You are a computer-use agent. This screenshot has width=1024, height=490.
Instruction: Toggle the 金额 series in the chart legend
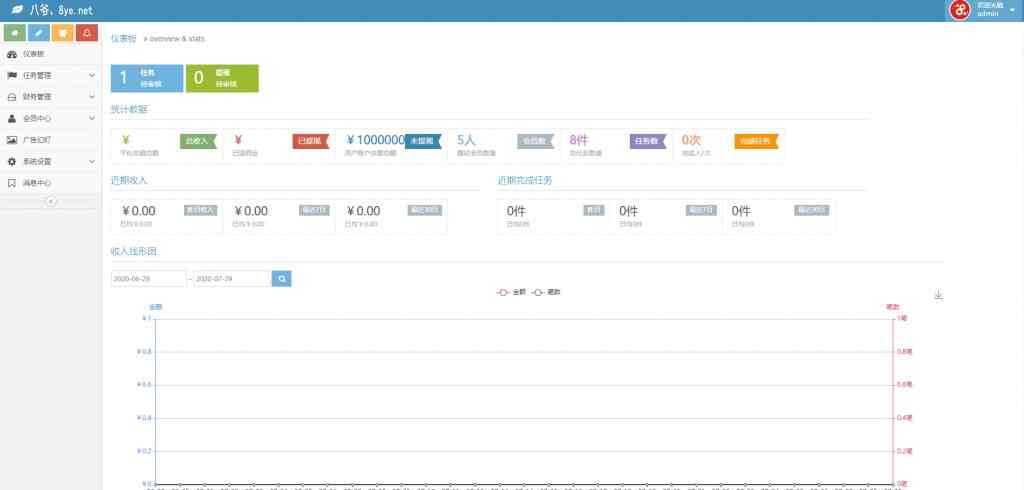(x=512, y=293)
